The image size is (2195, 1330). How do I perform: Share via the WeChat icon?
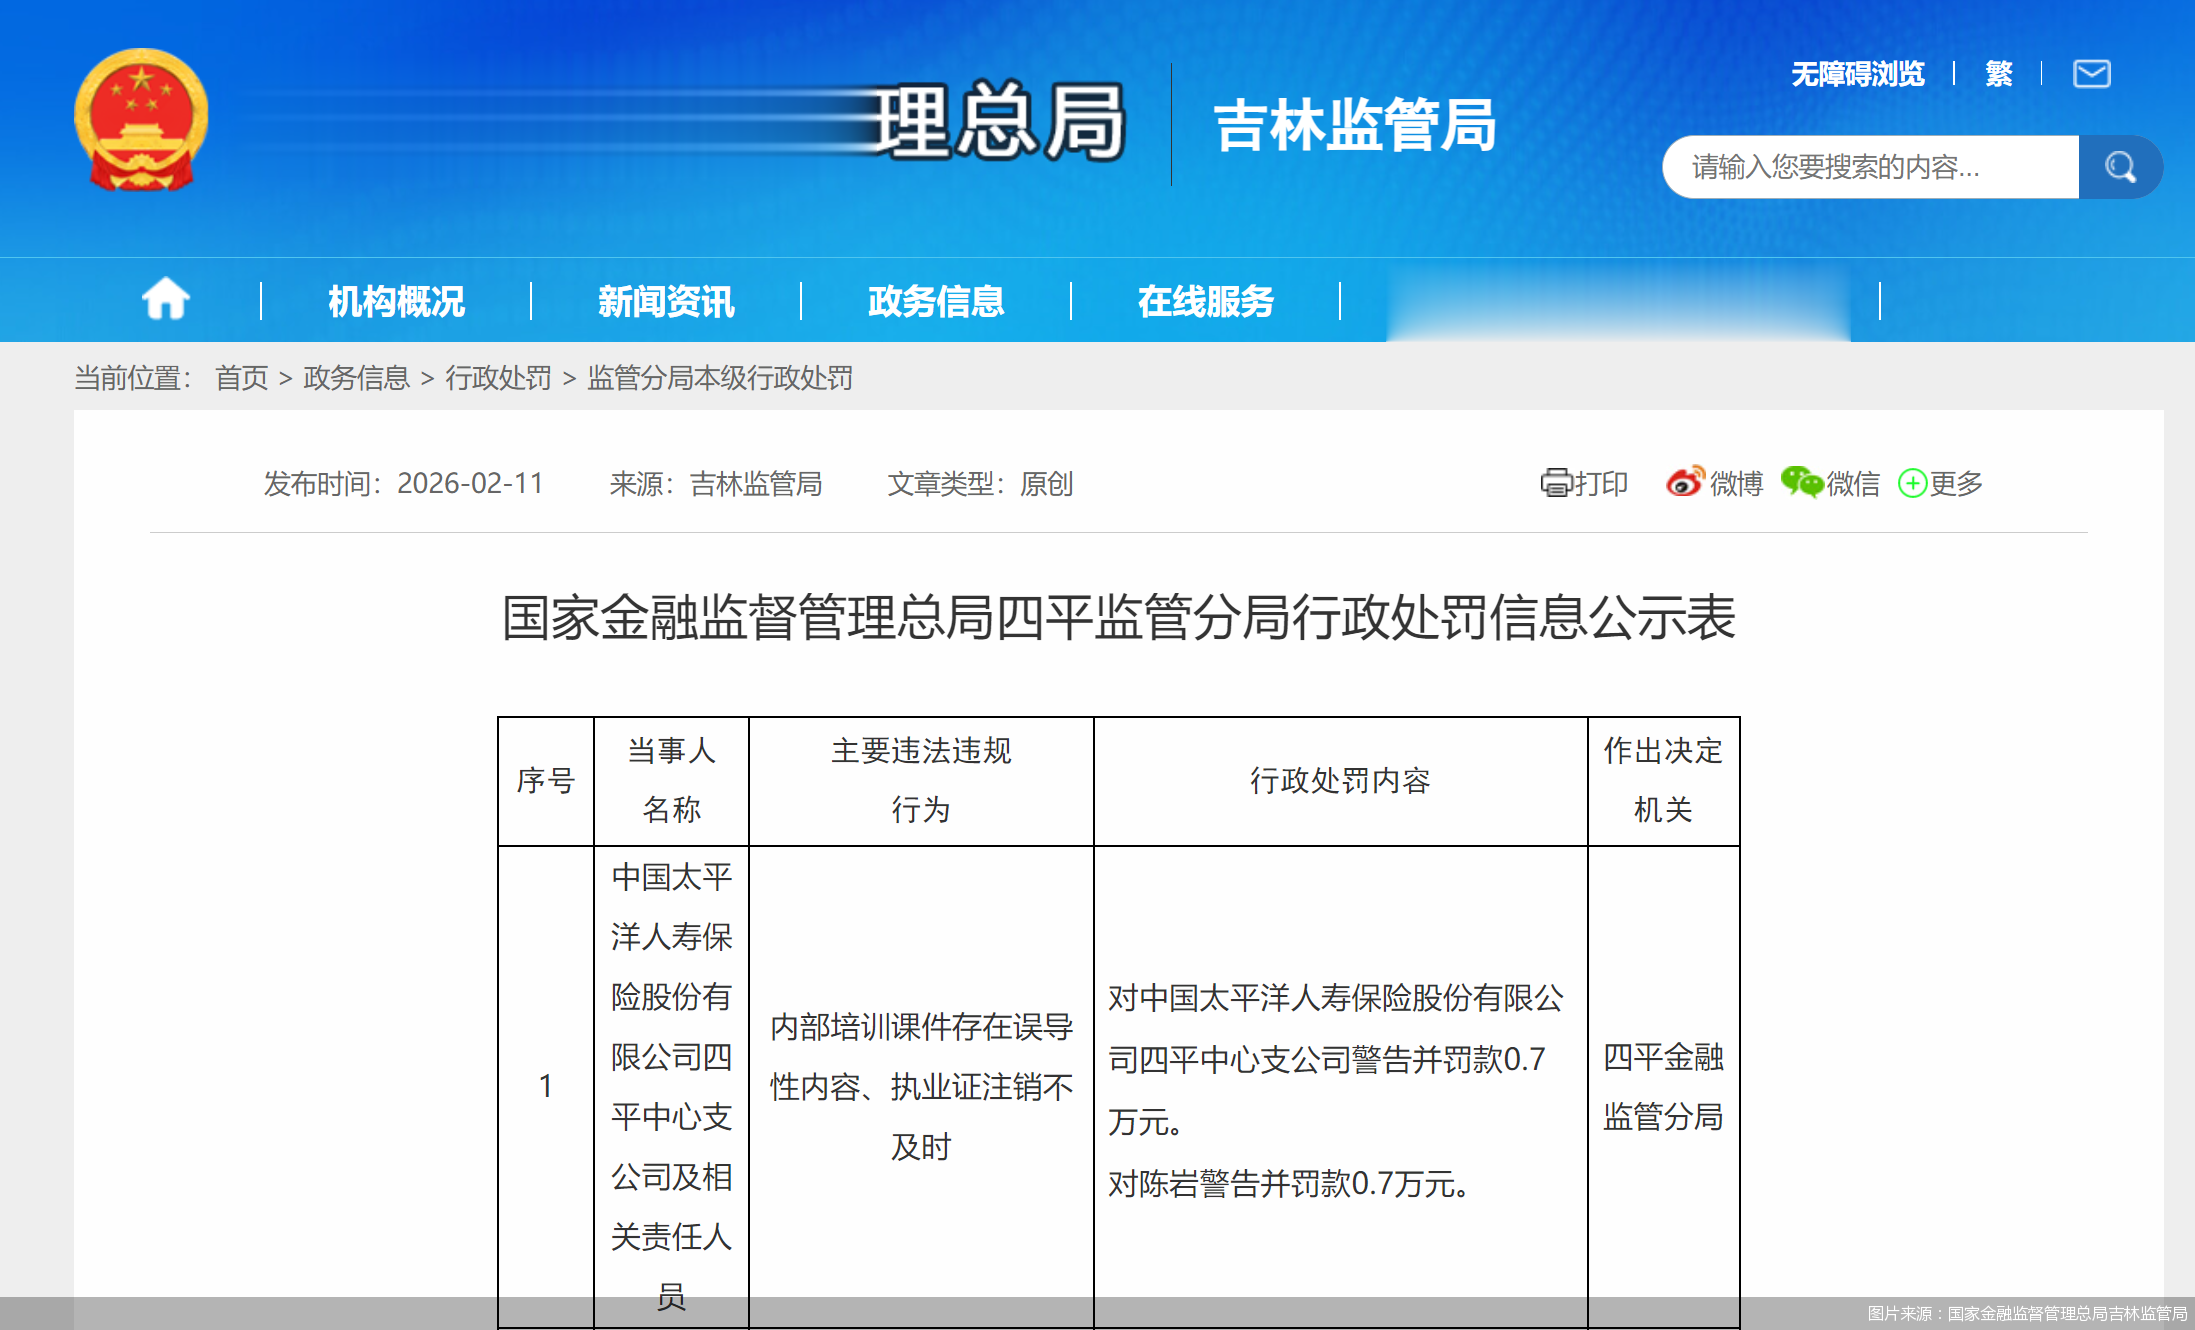(x=1801, y=483)
